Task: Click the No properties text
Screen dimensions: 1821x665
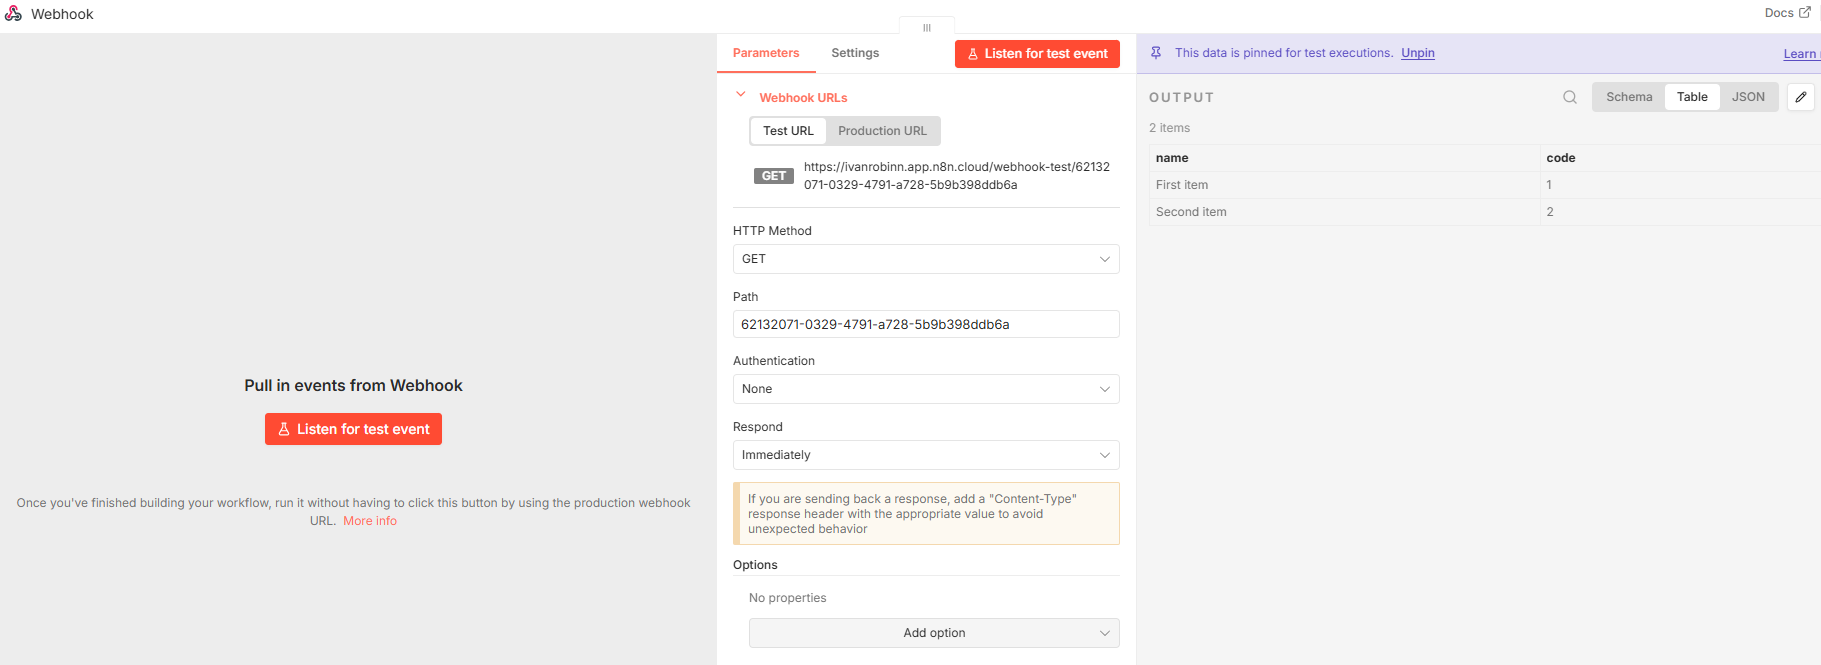Action: [x=788, y=598]
